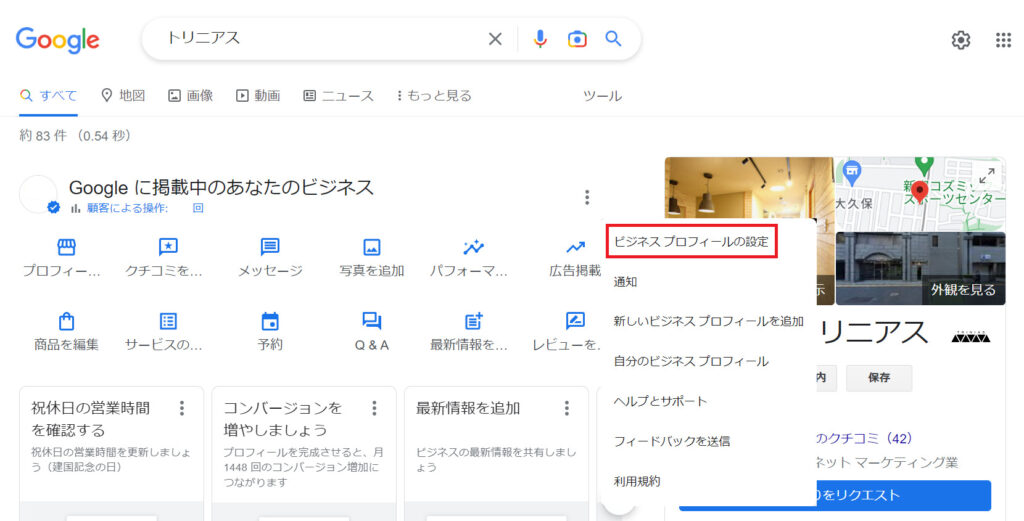Viewport: 1024px width, 521px height.
Task: Switch to the 動画 tab
Action: 258,95
